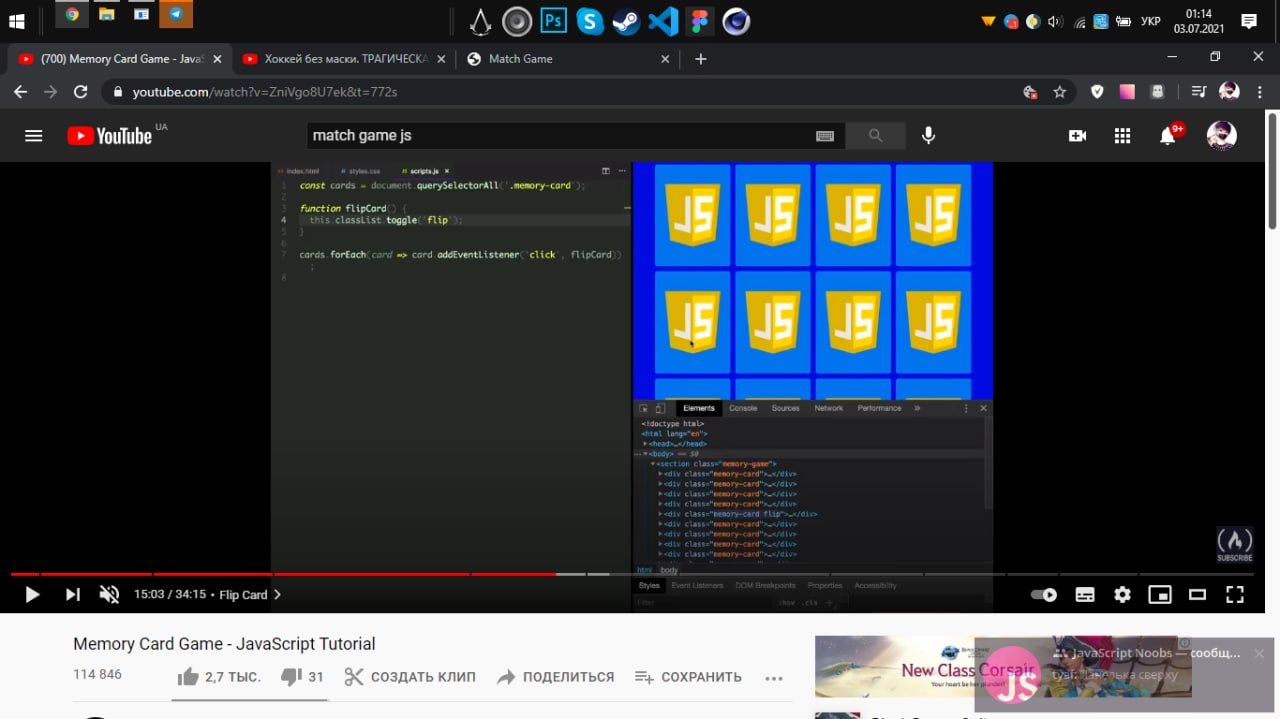Switch the УКР keyboard language
1280x719 pixels.
(x=1151, y=21)
